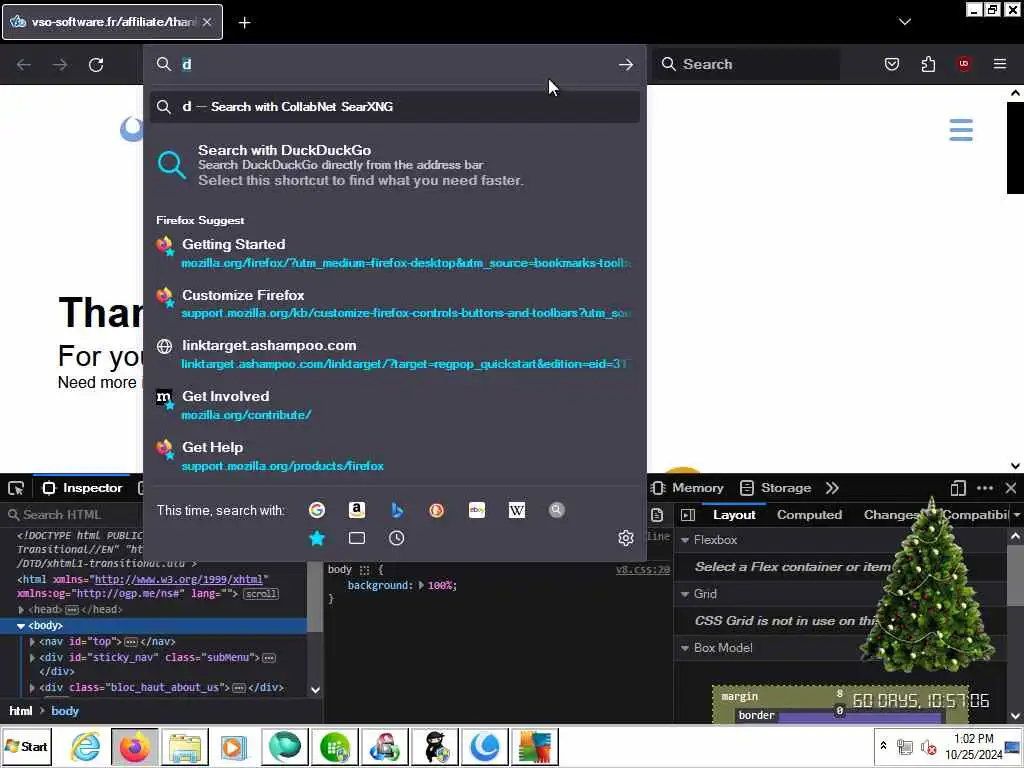
Task: Click the Go arrow in the address bar
Action: (x=626, y=65)
